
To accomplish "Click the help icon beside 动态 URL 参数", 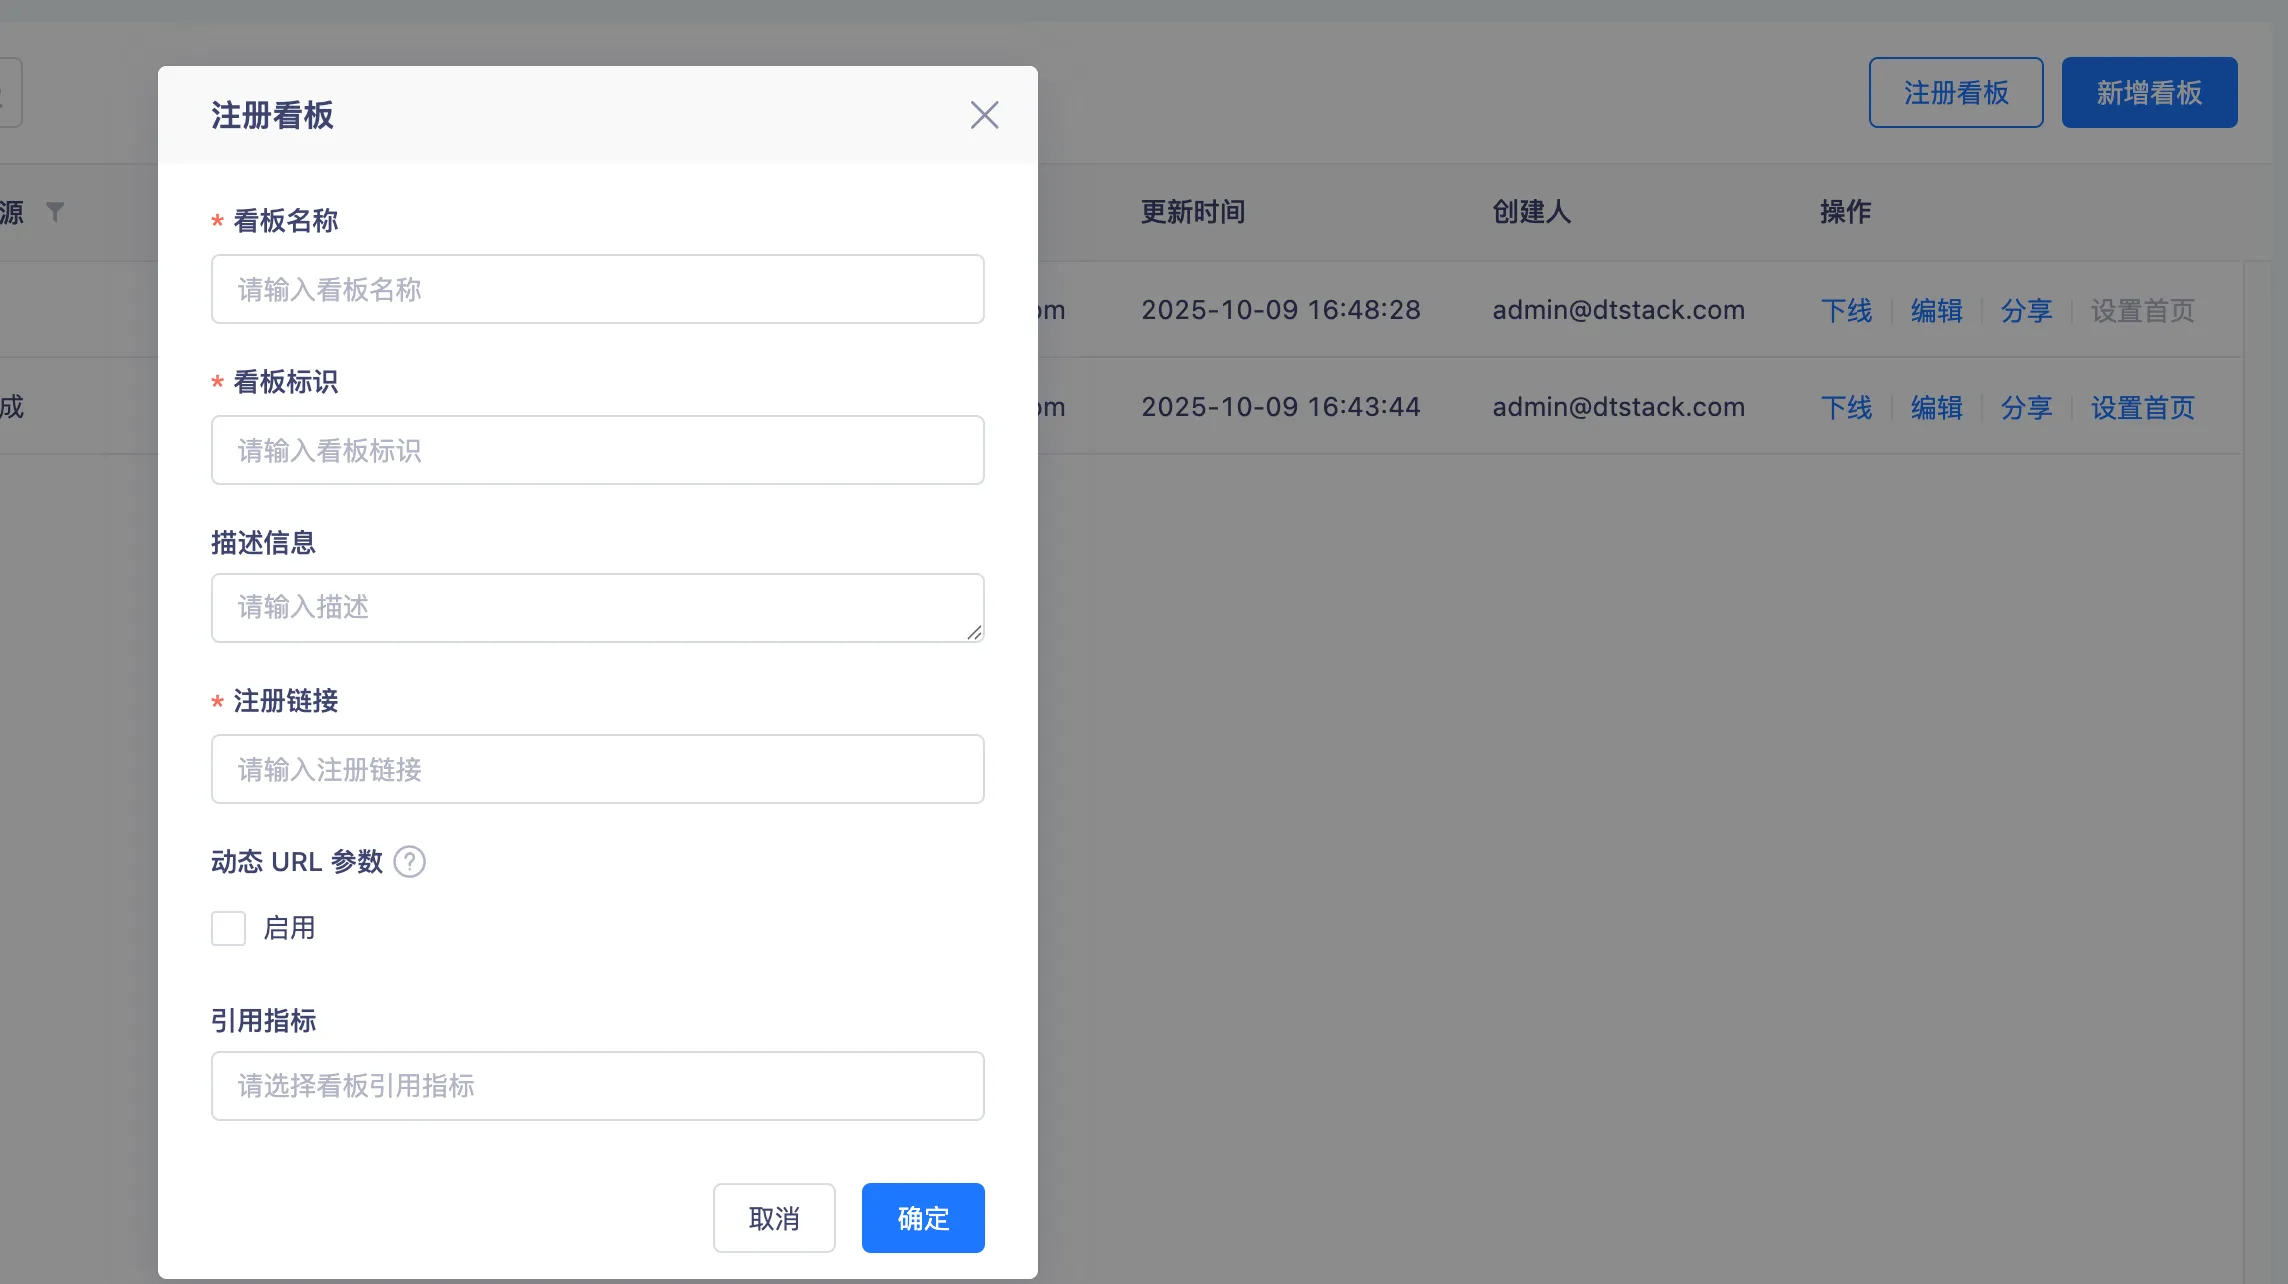I will [x=409, y=861].
